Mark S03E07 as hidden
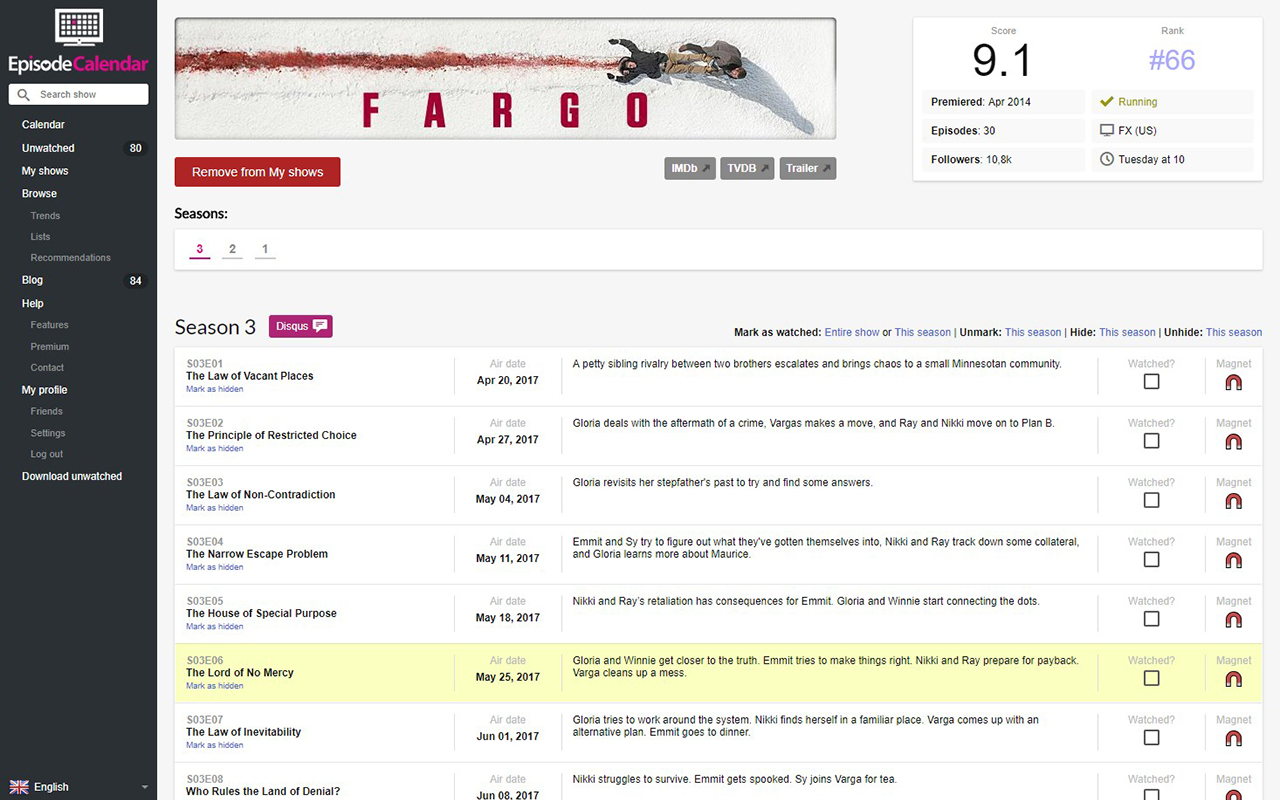Viewport: 1280px width, 800px height. pos(215,745)
